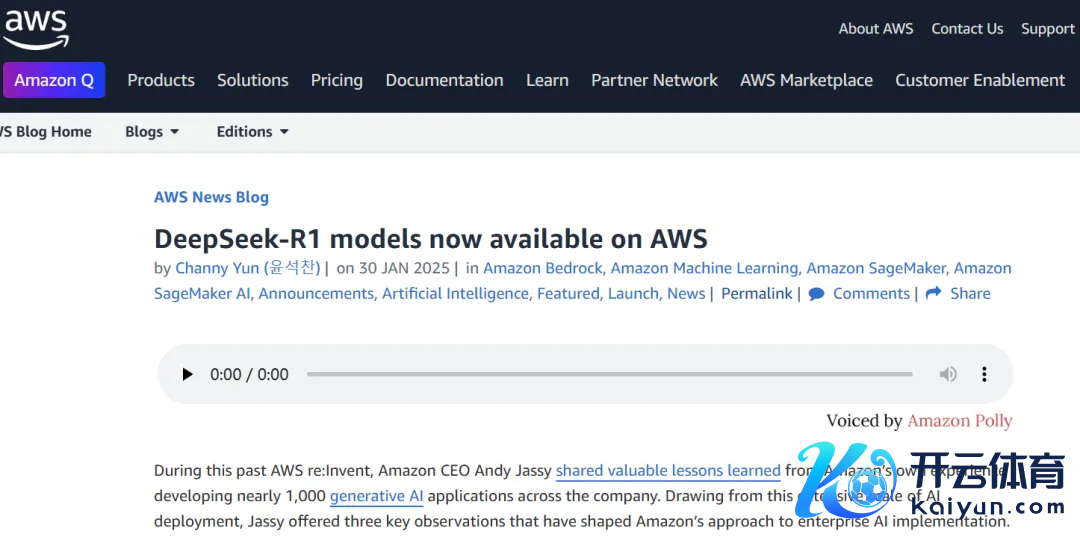
Task: Click the AWS logo
Action: click(x=35, y=30)
